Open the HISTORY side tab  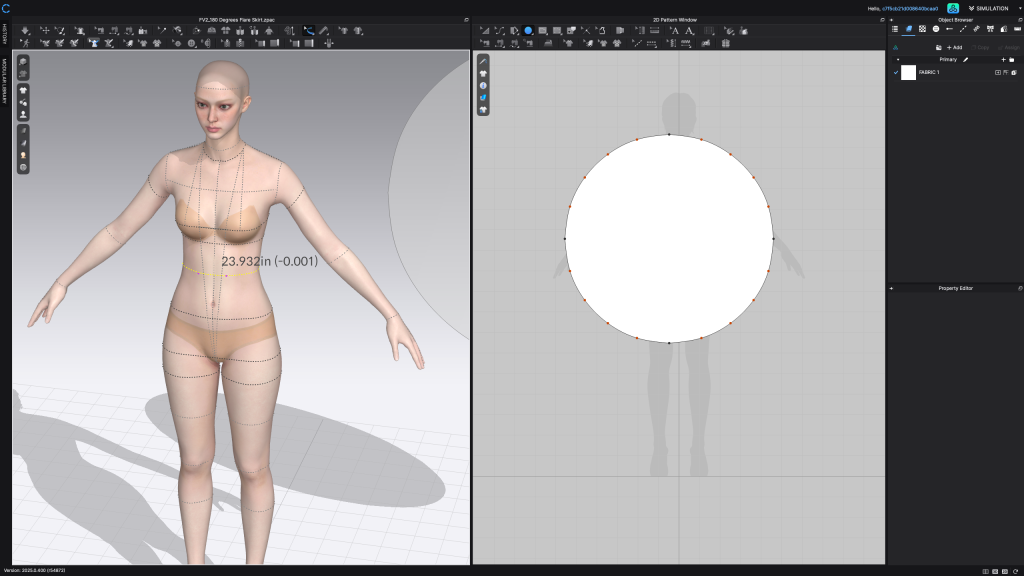(x=5, y=35)
